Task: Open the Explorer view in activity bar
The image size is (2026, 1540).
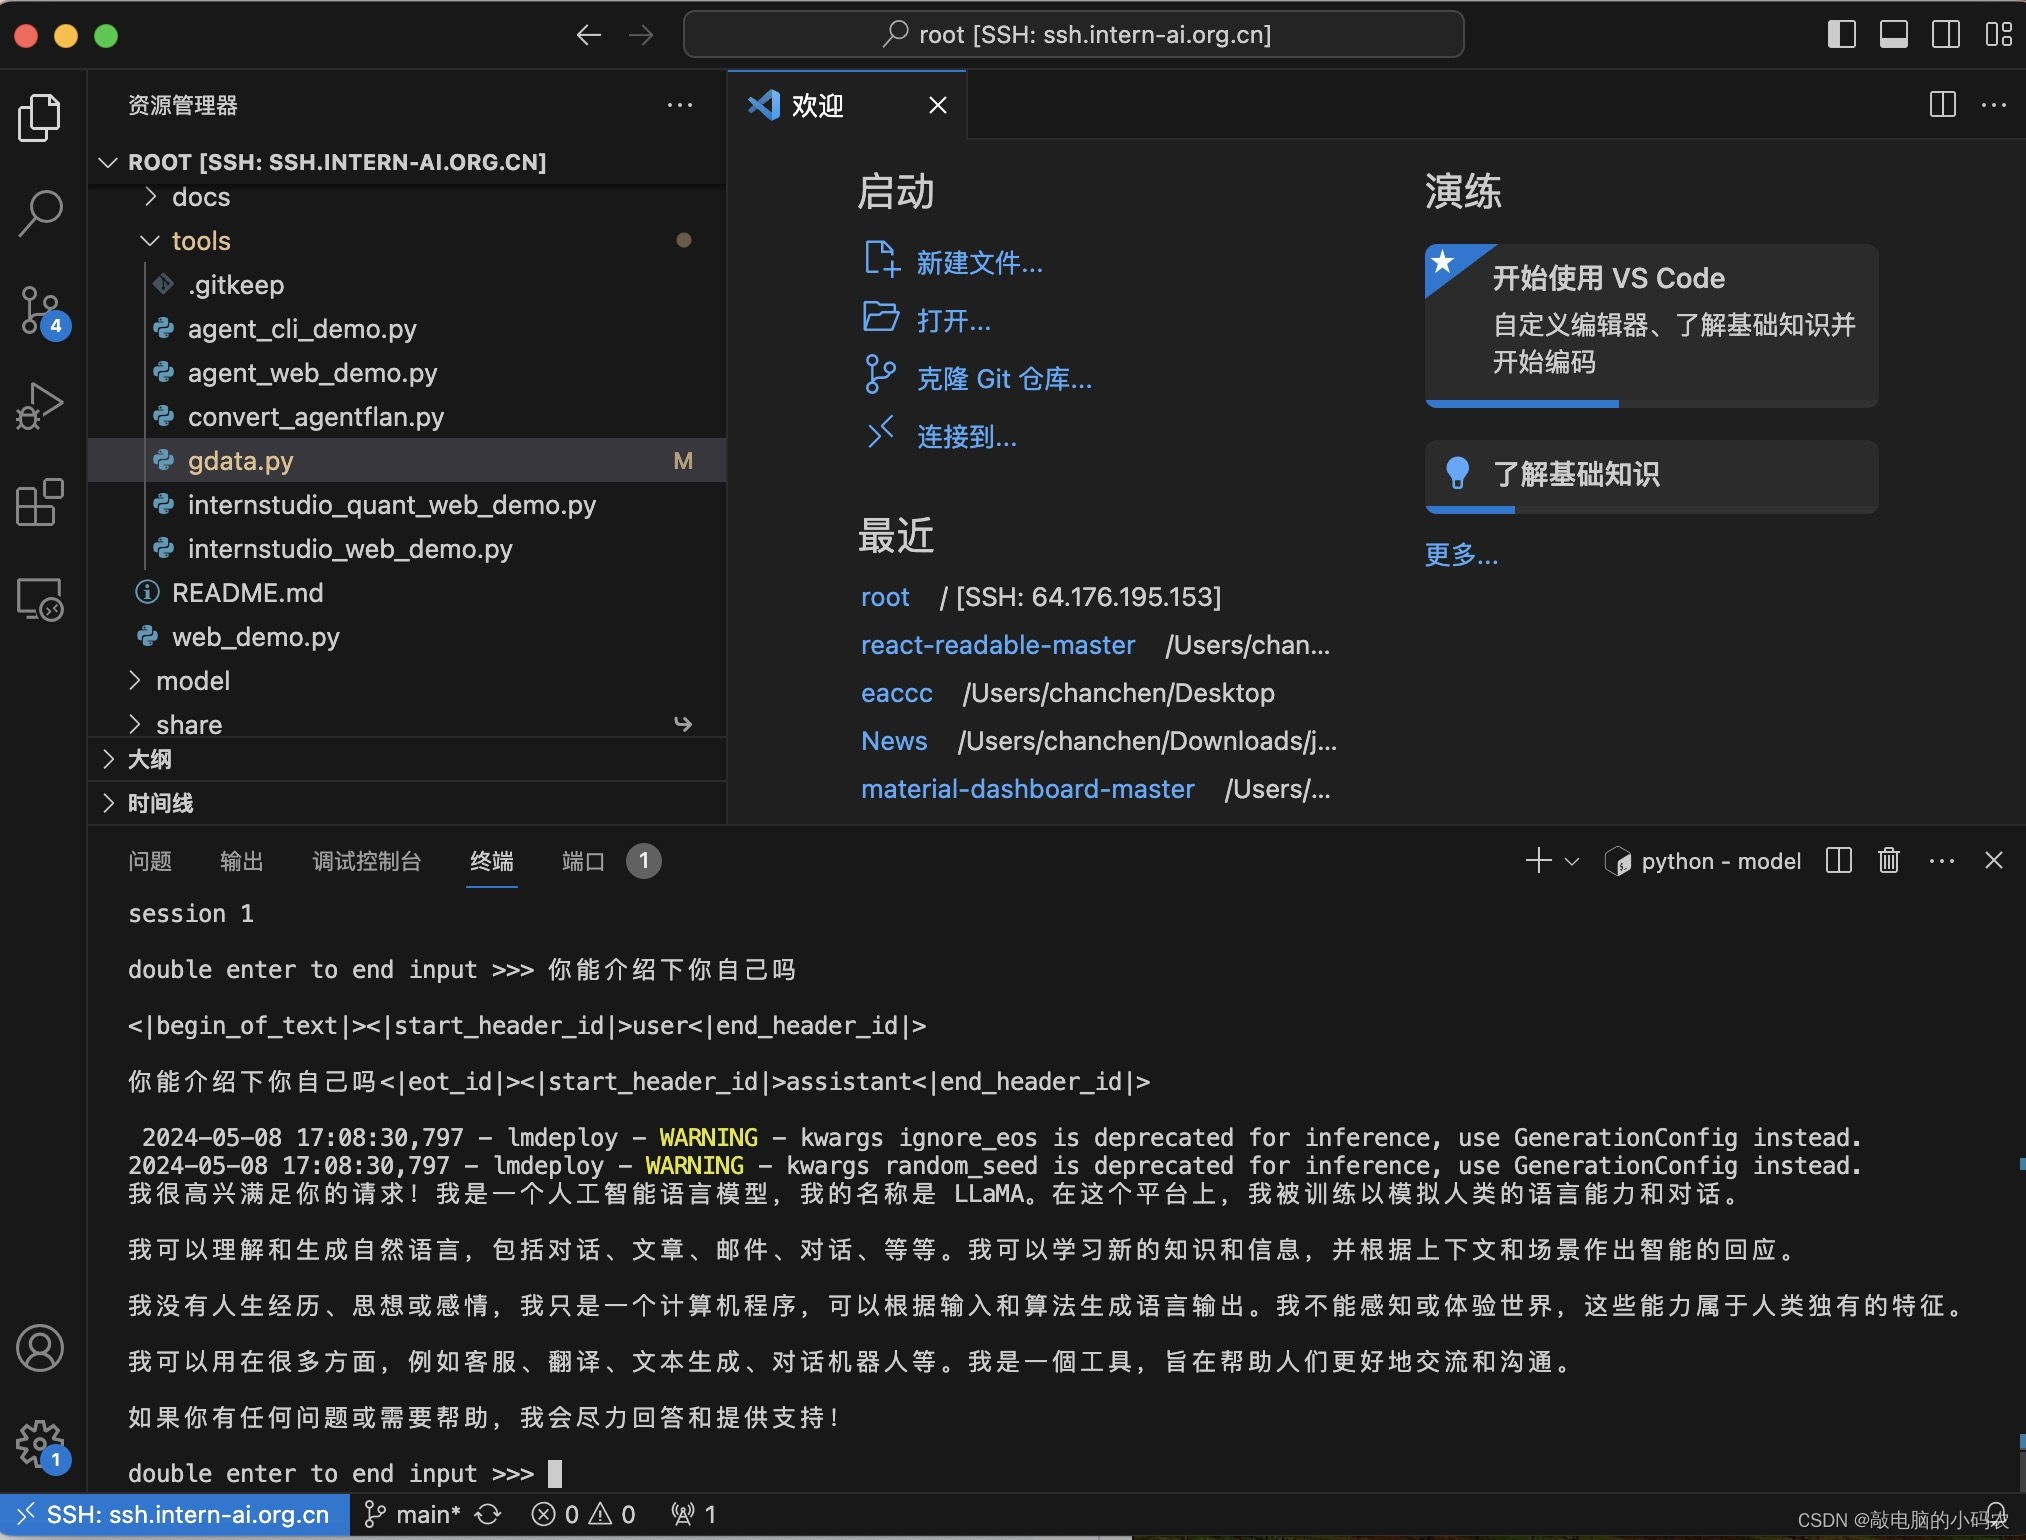Action: point(40,118)
